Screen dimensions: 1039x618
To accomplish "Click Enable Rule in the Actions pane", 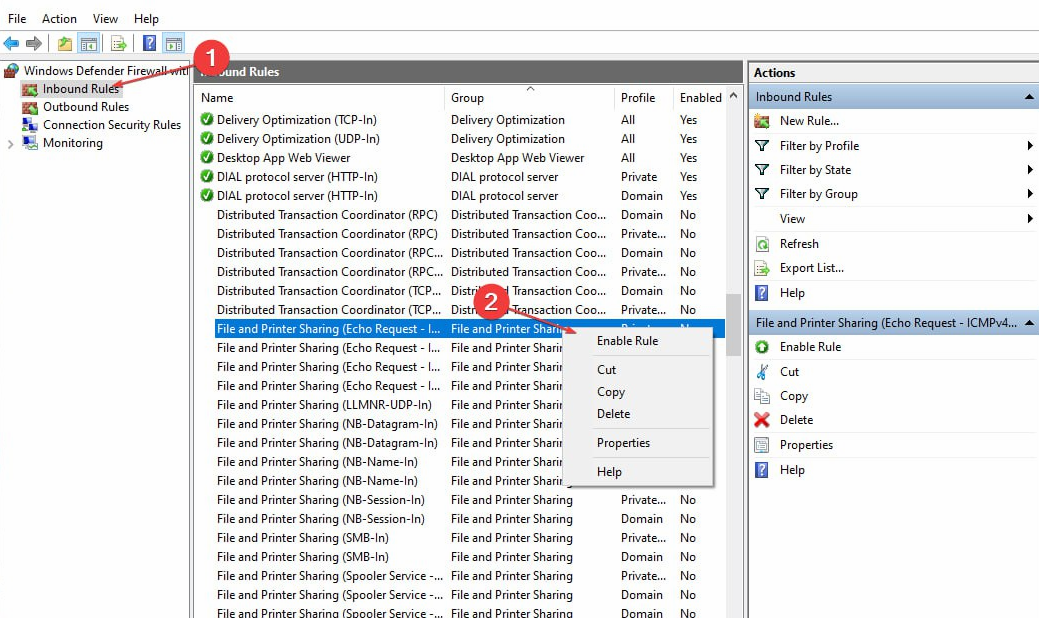I will (x=810, y=346).
